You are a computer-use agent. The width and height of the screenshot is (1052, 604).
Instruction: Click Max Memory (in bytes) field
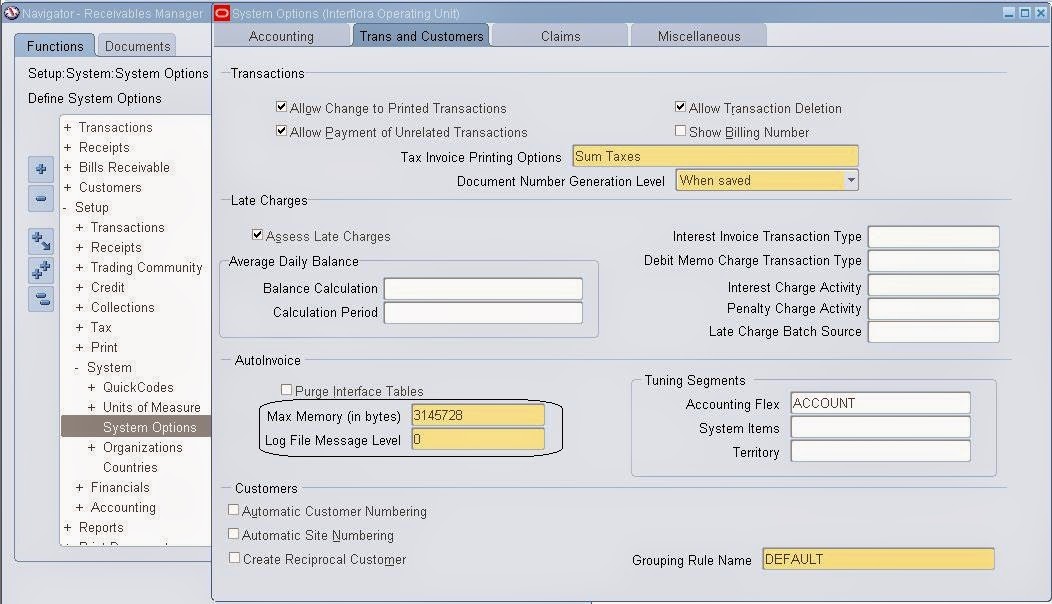(478, 415)
